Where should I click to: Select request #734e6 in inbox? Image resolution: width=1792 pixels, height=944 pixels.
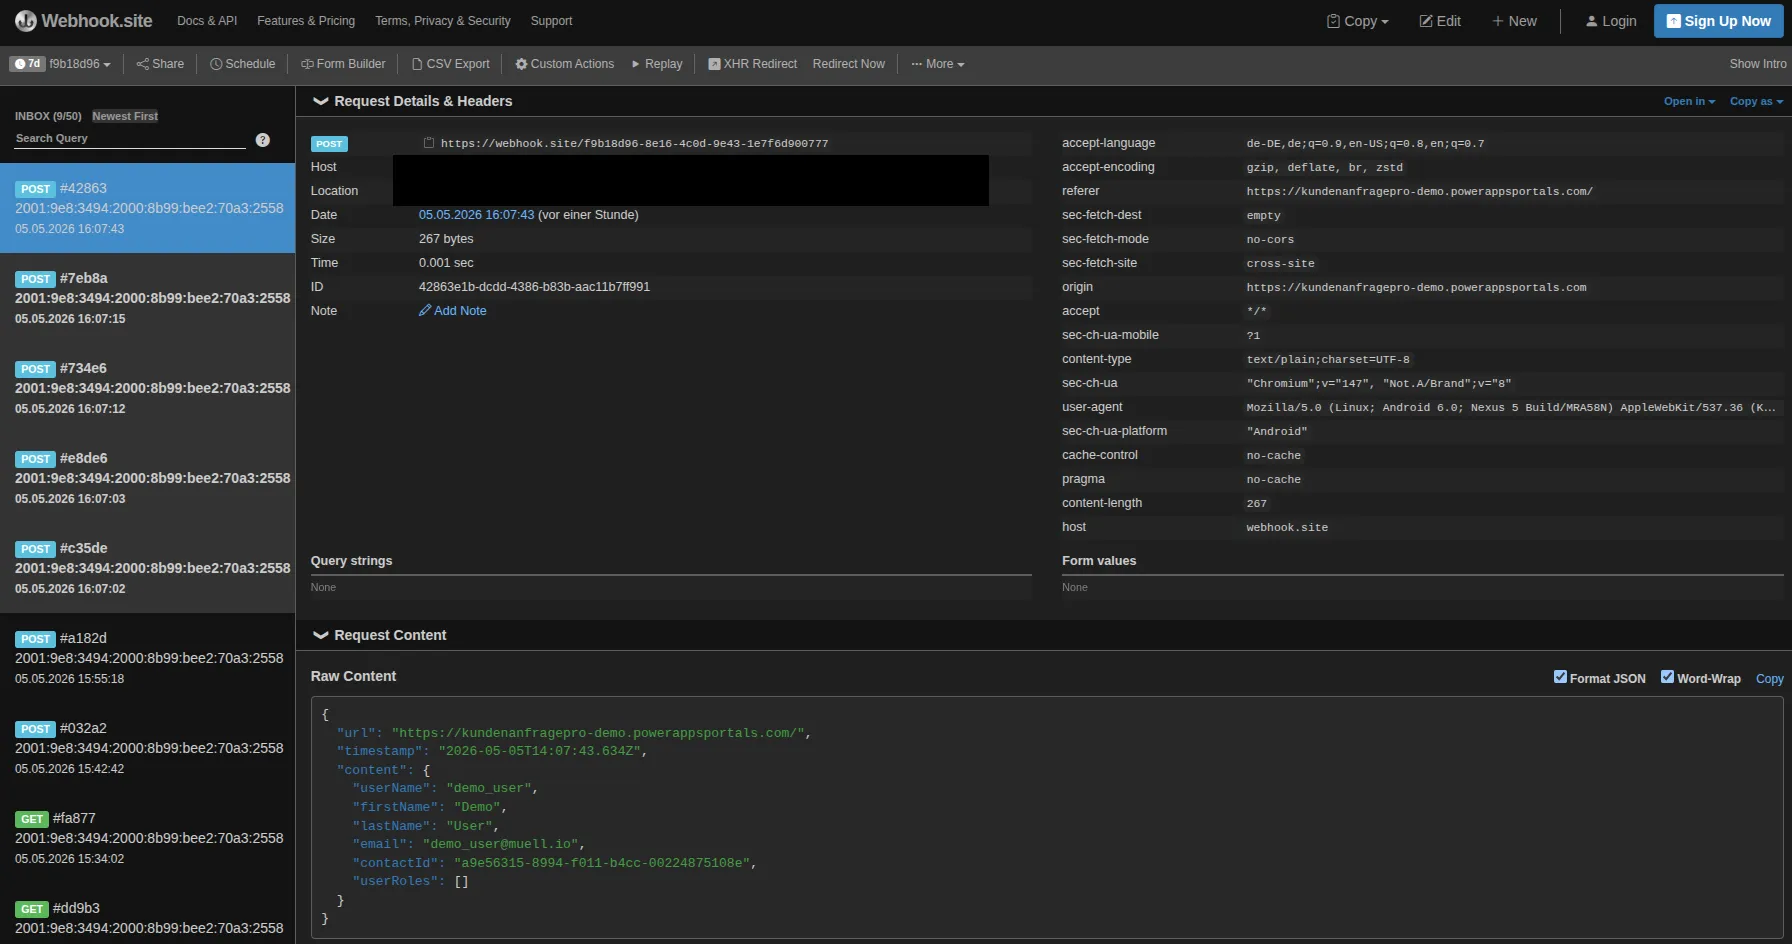148,388
